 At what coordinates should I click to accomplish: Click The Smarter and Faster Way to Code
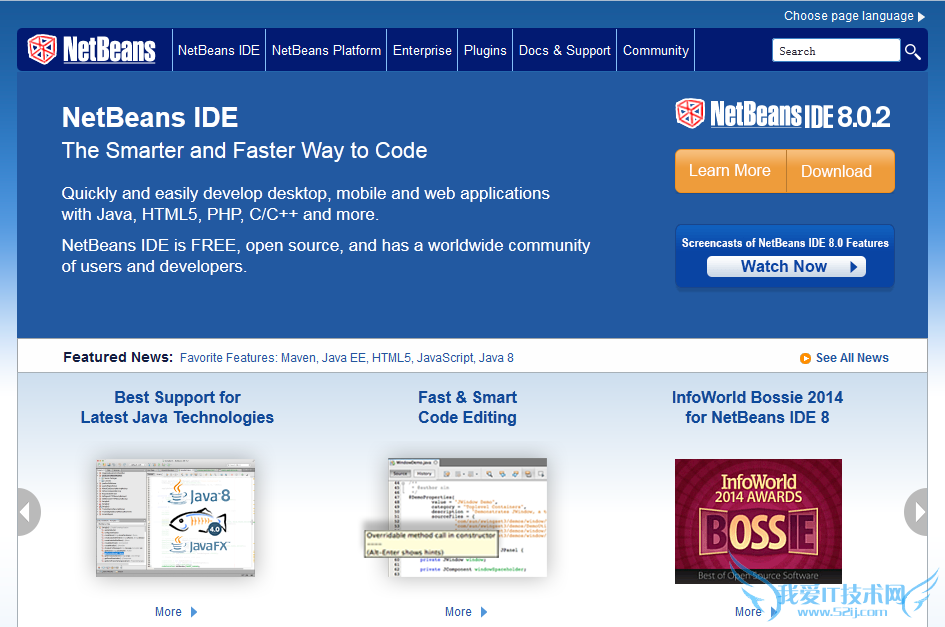click(x=245, y=151)
